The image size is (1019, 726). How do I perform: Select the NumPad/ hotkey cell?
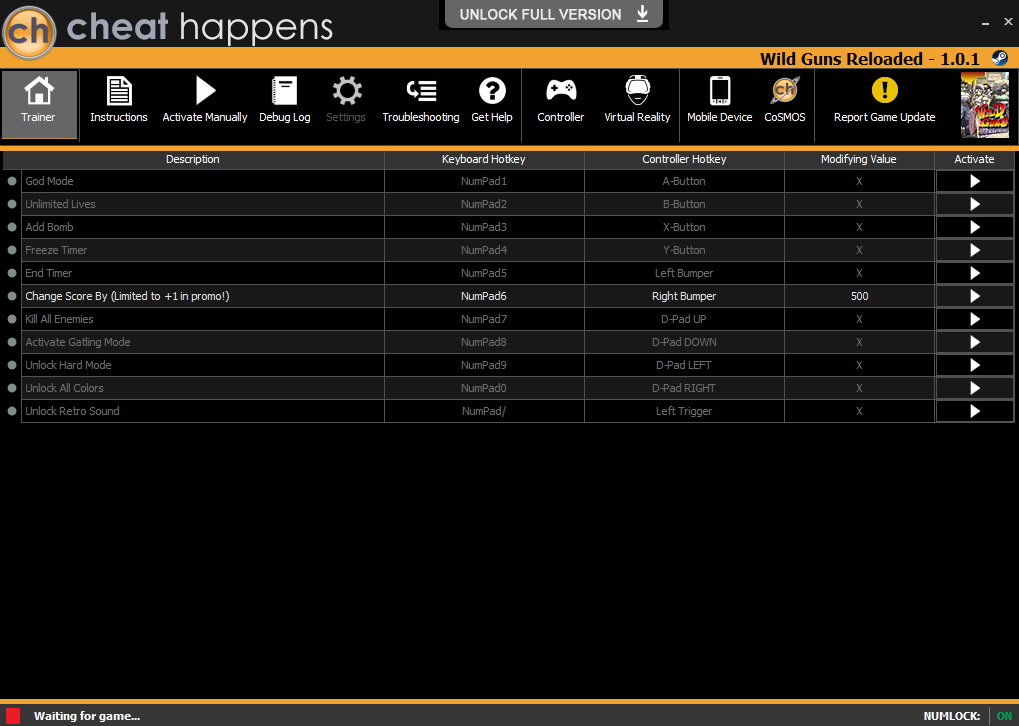coord(484,411)
